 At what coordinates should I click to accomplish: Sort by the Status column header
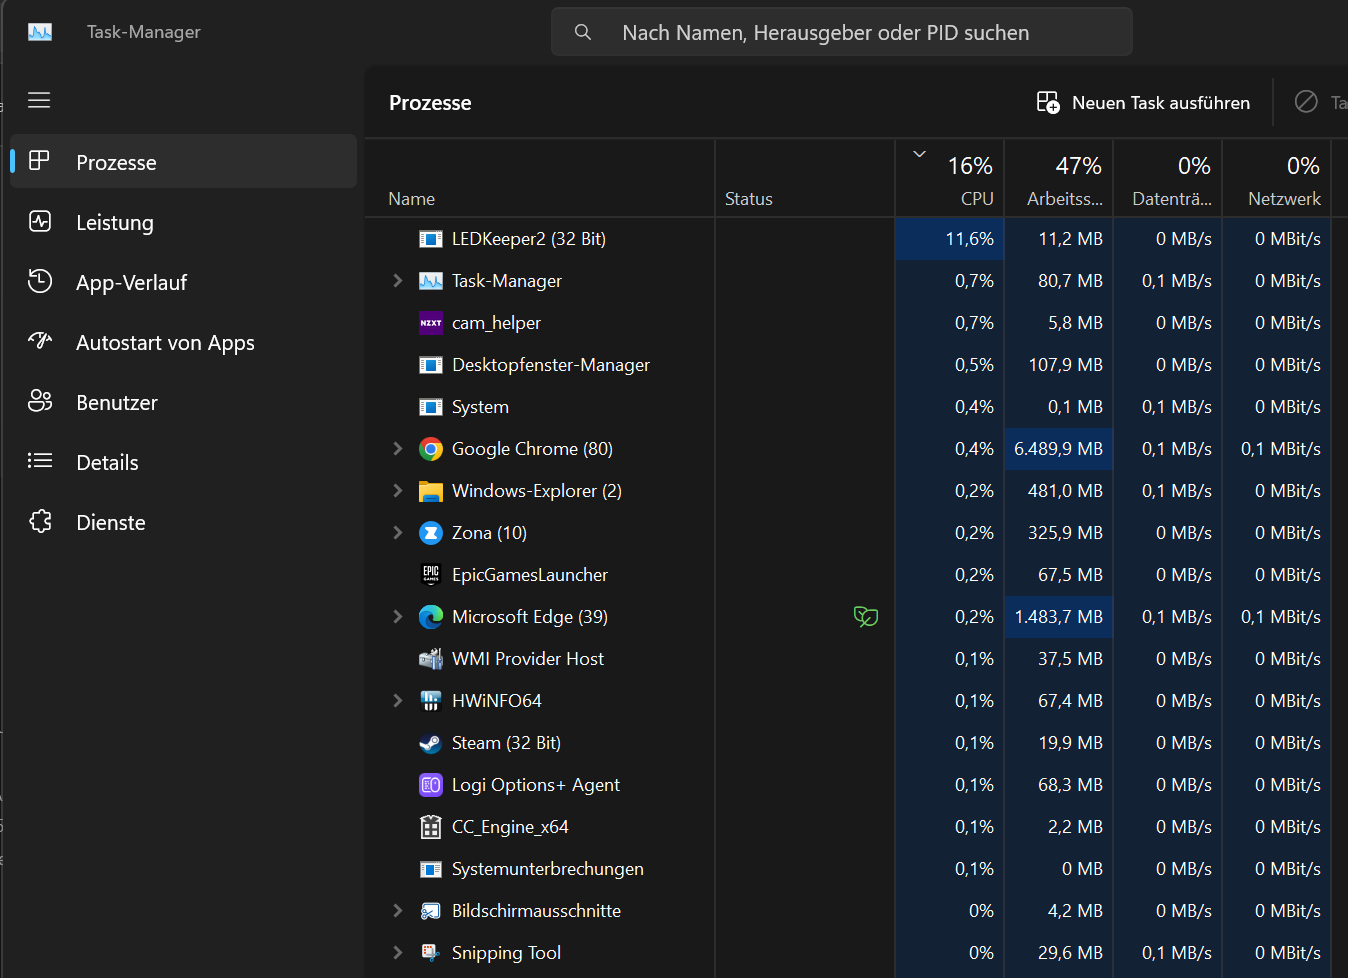[805, 178]
